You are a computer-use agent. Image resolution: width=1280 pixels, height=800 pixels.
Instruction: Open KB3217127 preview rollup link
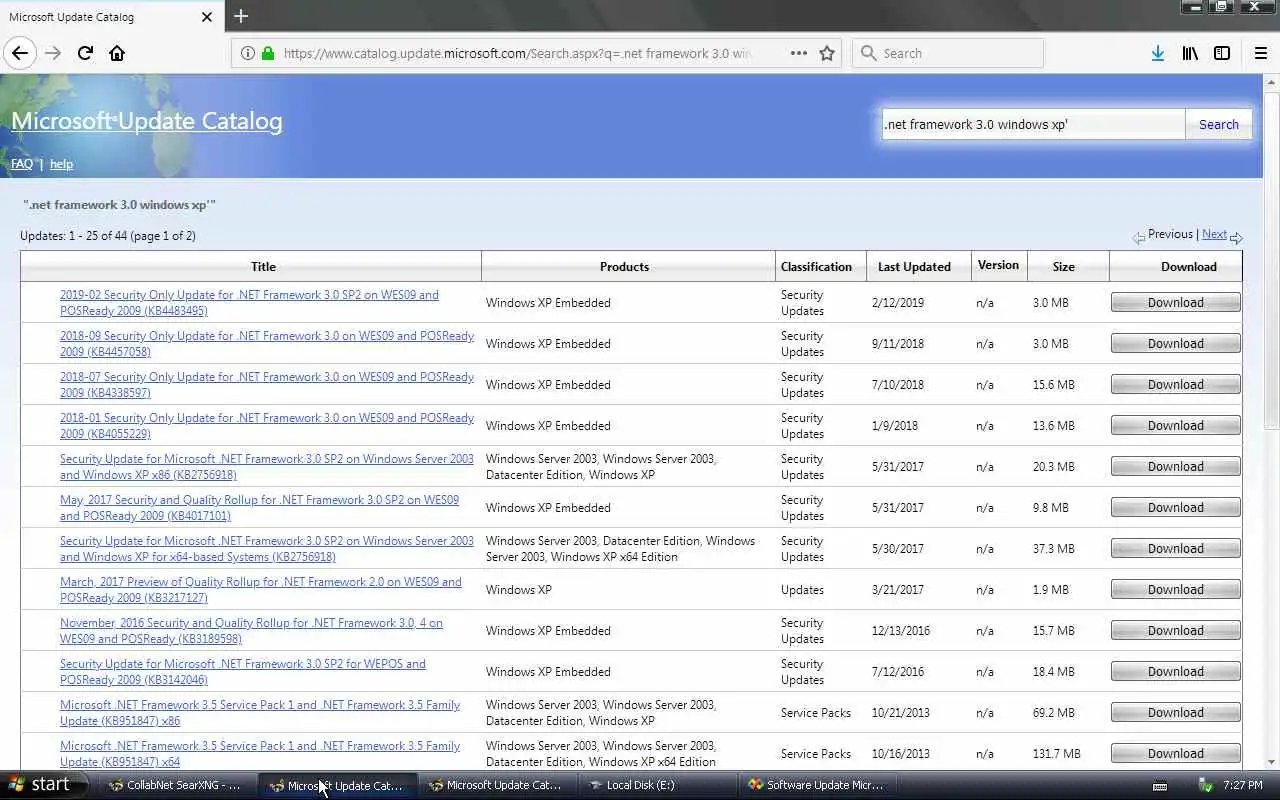[x=261, y=590]
